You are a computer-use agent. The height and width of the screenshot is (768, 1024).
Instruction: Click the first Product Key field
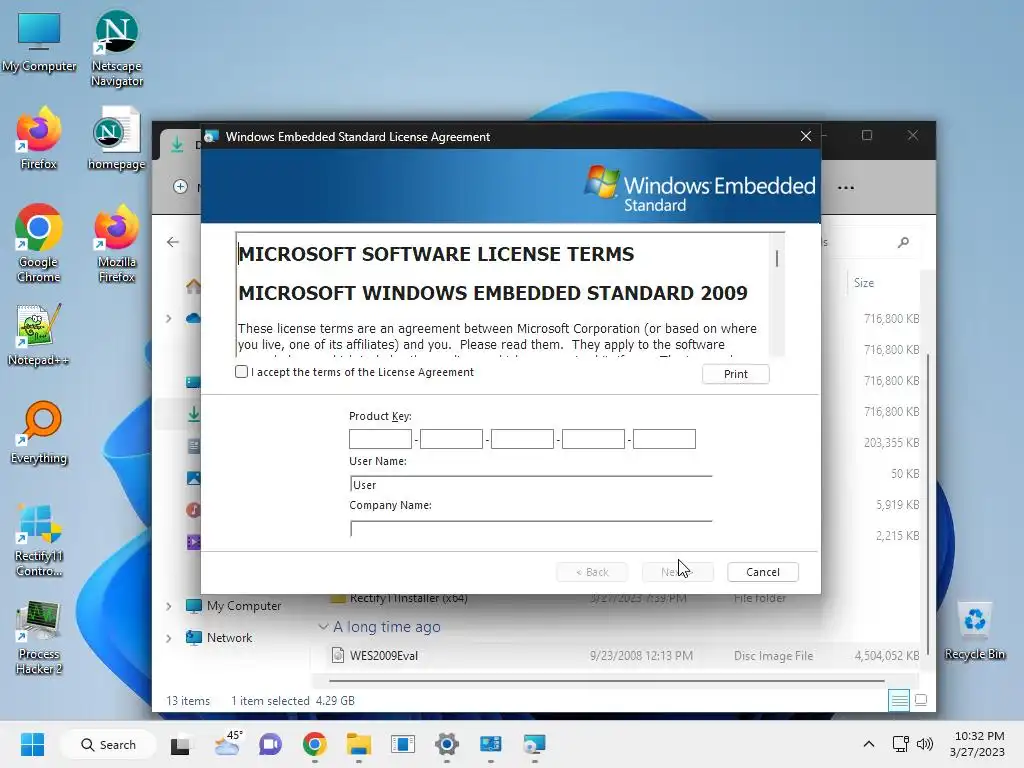[x=380, y=439]
